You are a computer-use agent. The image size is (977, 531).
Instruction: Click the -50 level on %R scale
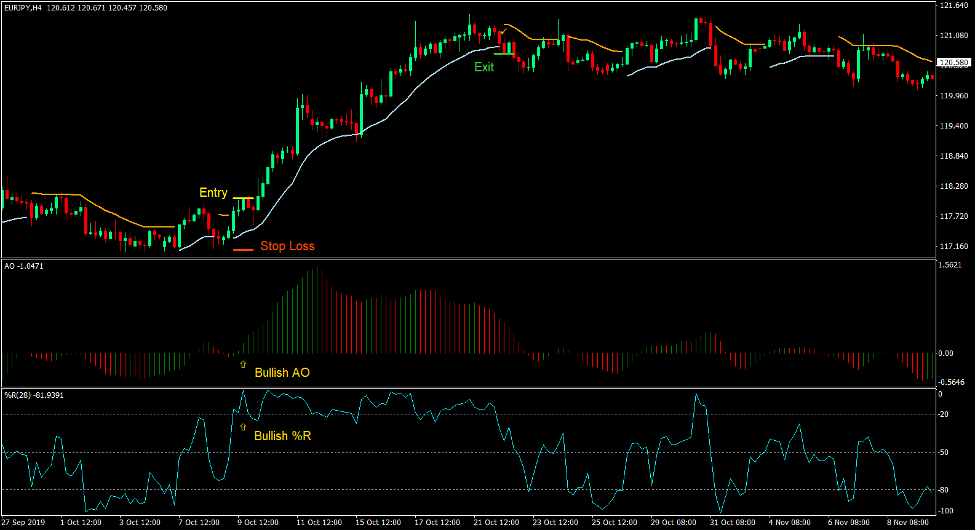click(945, 452)
